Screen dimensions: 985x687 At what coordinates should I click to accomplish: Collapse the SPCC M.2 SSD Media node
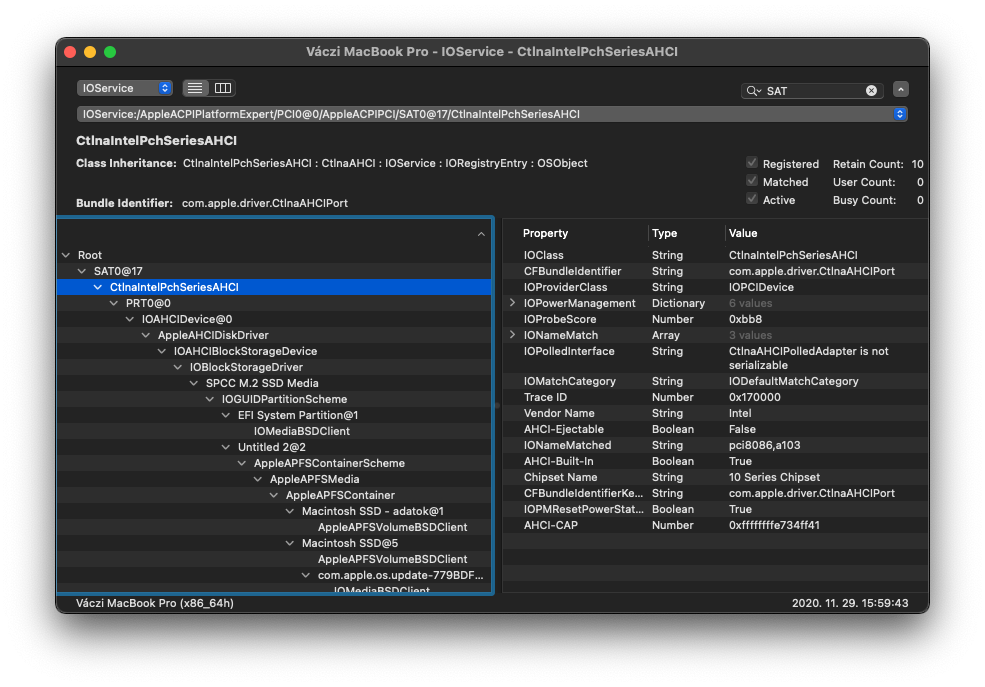[193, 383]
